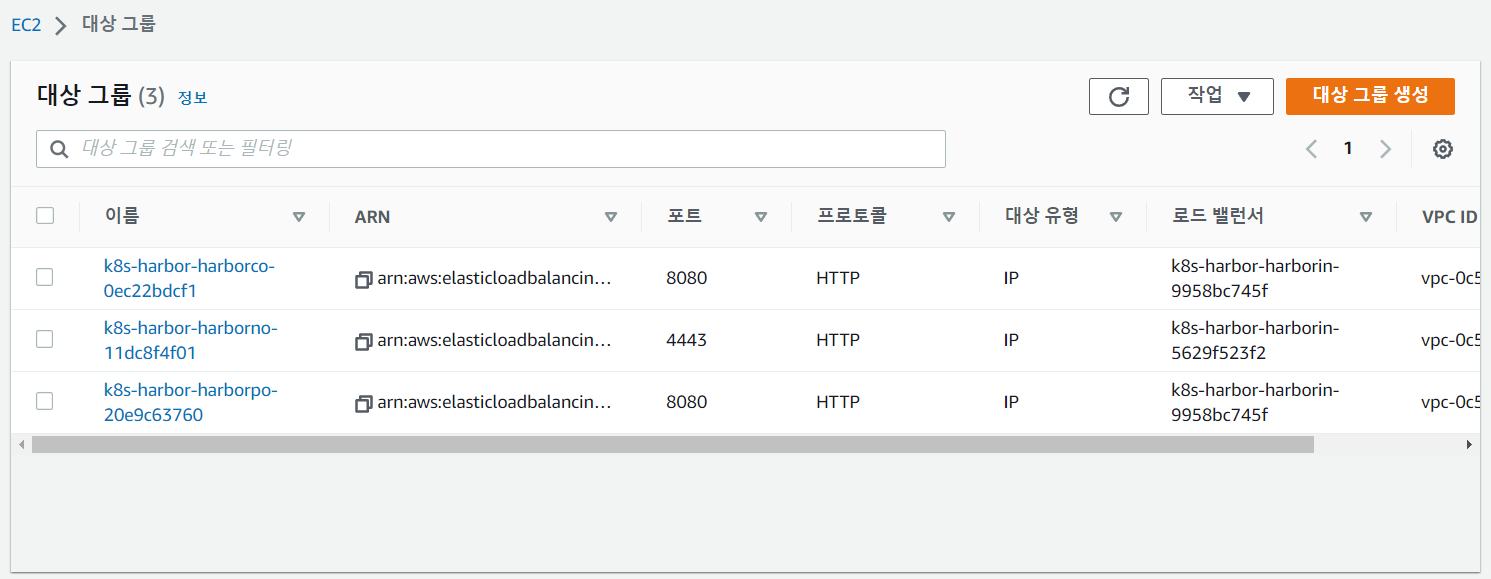Image resolution: width=1491 pixels, height=579 pixels.
Task: Click the search magnifier icon
Action: tap(60, 149)
